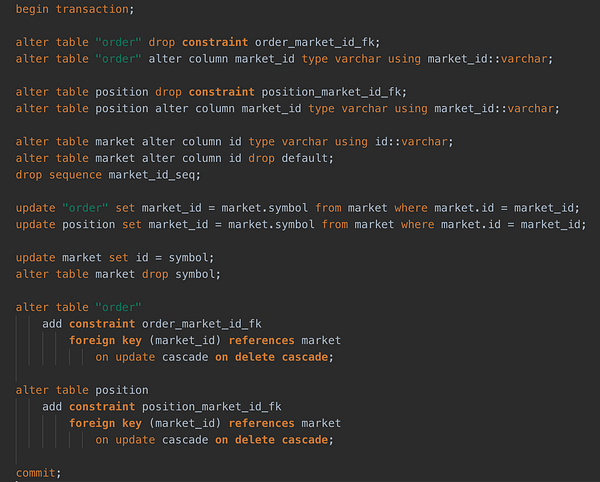Click market.symbol in the update position statement
Viewport: 600px width, 482px height.
[x=271, y=225]
